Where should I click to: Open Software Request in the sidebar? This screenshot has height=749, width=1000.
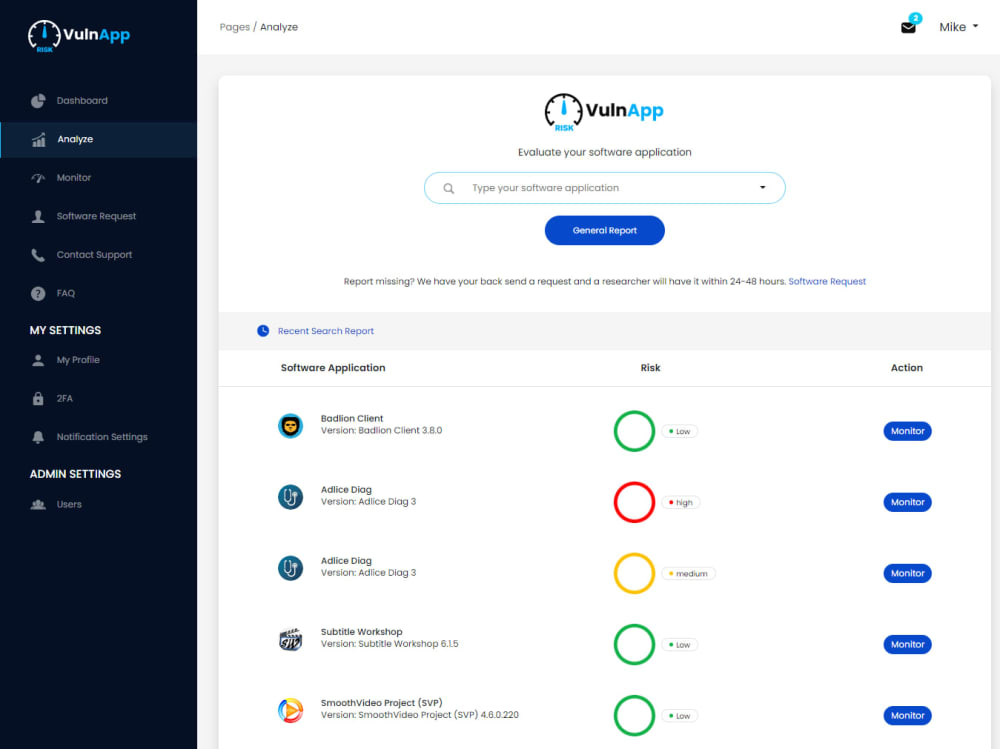pos(98,216)
